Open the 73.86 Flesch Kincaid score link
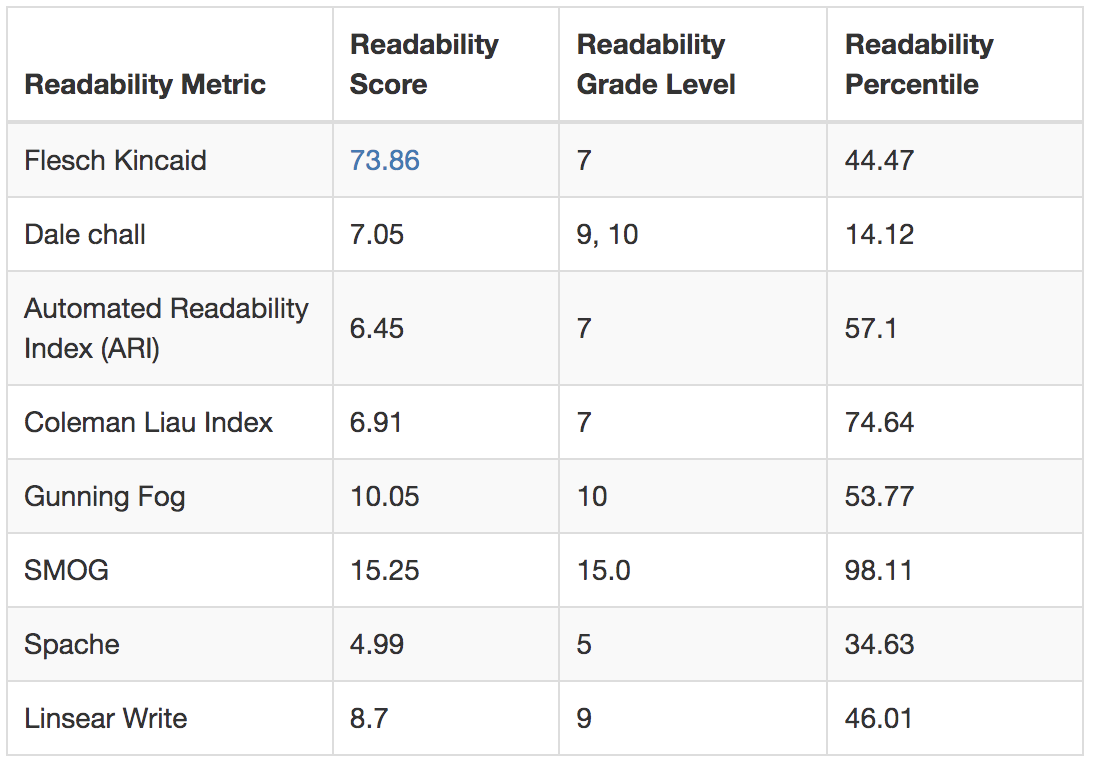The image size is (1094, 764). tap(384, 160)
